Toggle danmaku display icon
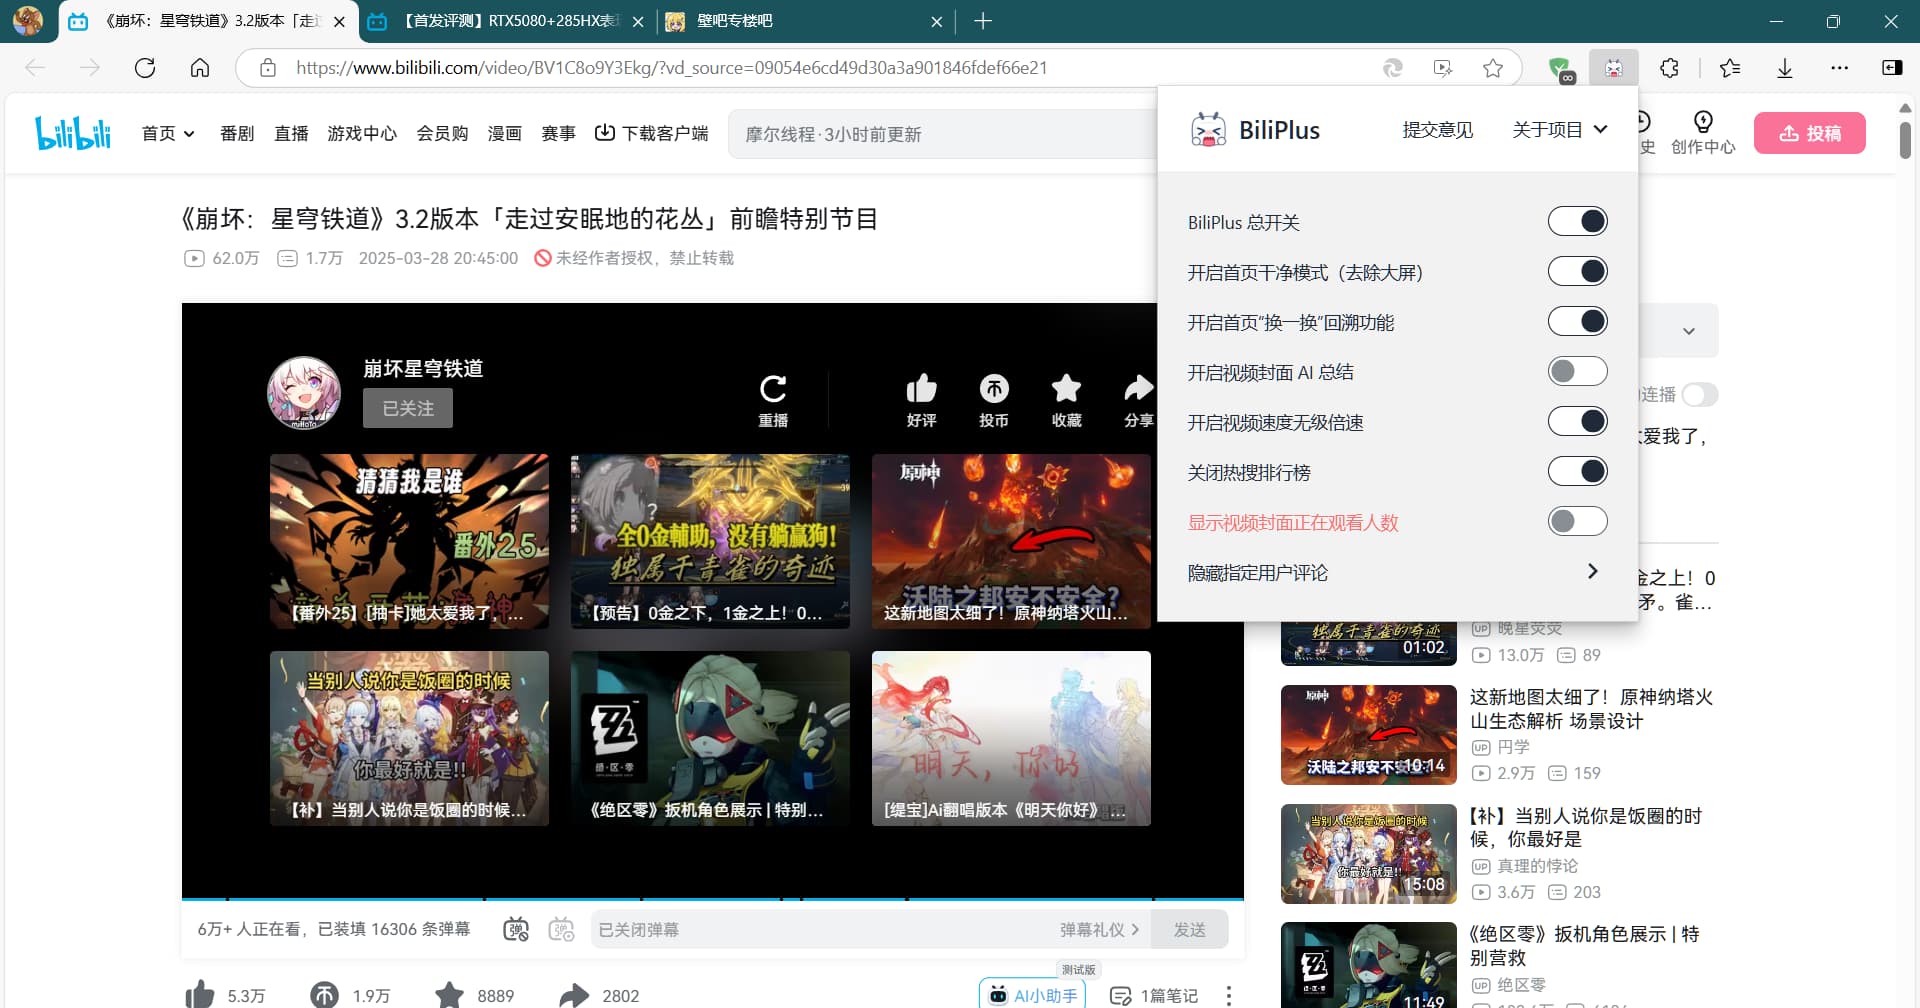Screen dimensions: 1920x1008 (x=516, y=929)
